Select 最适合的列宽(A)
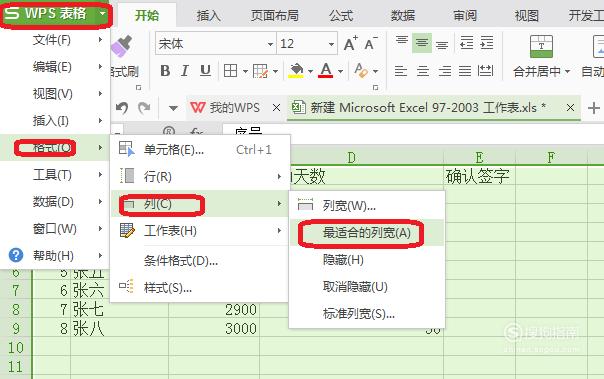The image size is (604, 379). click(x=367, y=233)
